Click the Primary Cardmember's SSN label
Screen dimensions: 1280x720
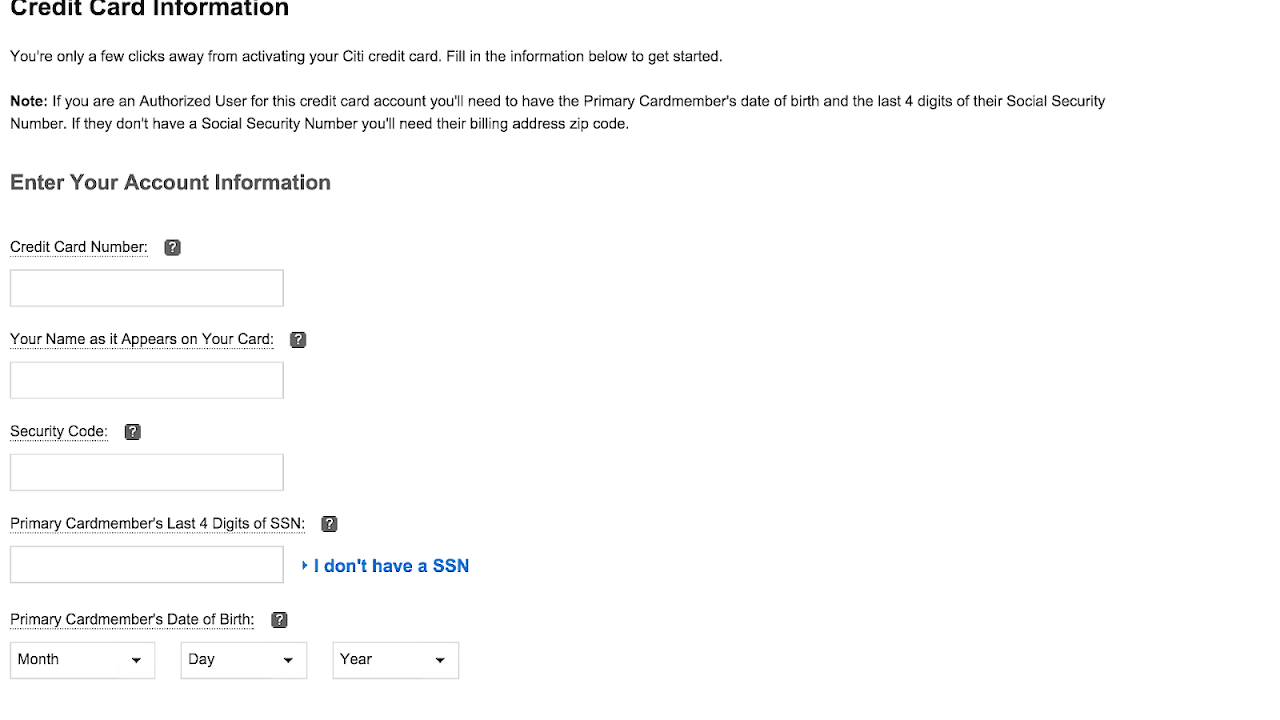tap(157, 523)
